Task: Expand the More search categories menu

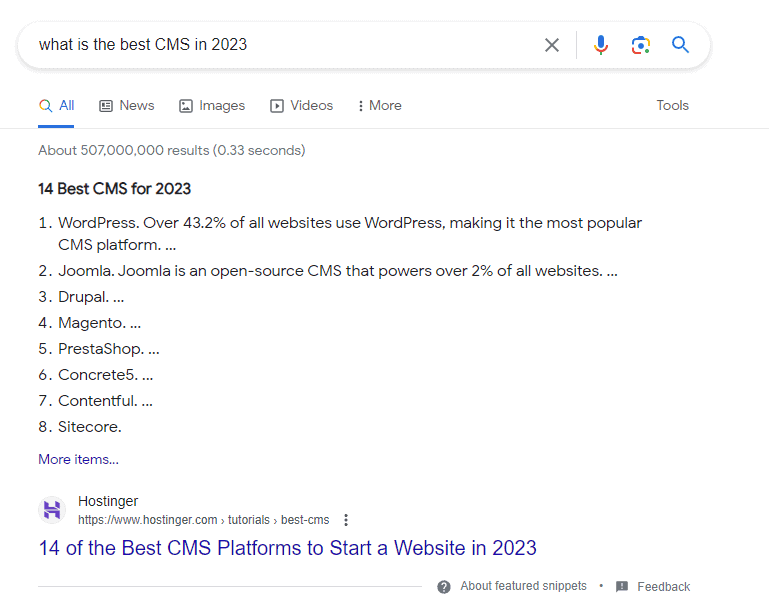Action: [380, 105]
